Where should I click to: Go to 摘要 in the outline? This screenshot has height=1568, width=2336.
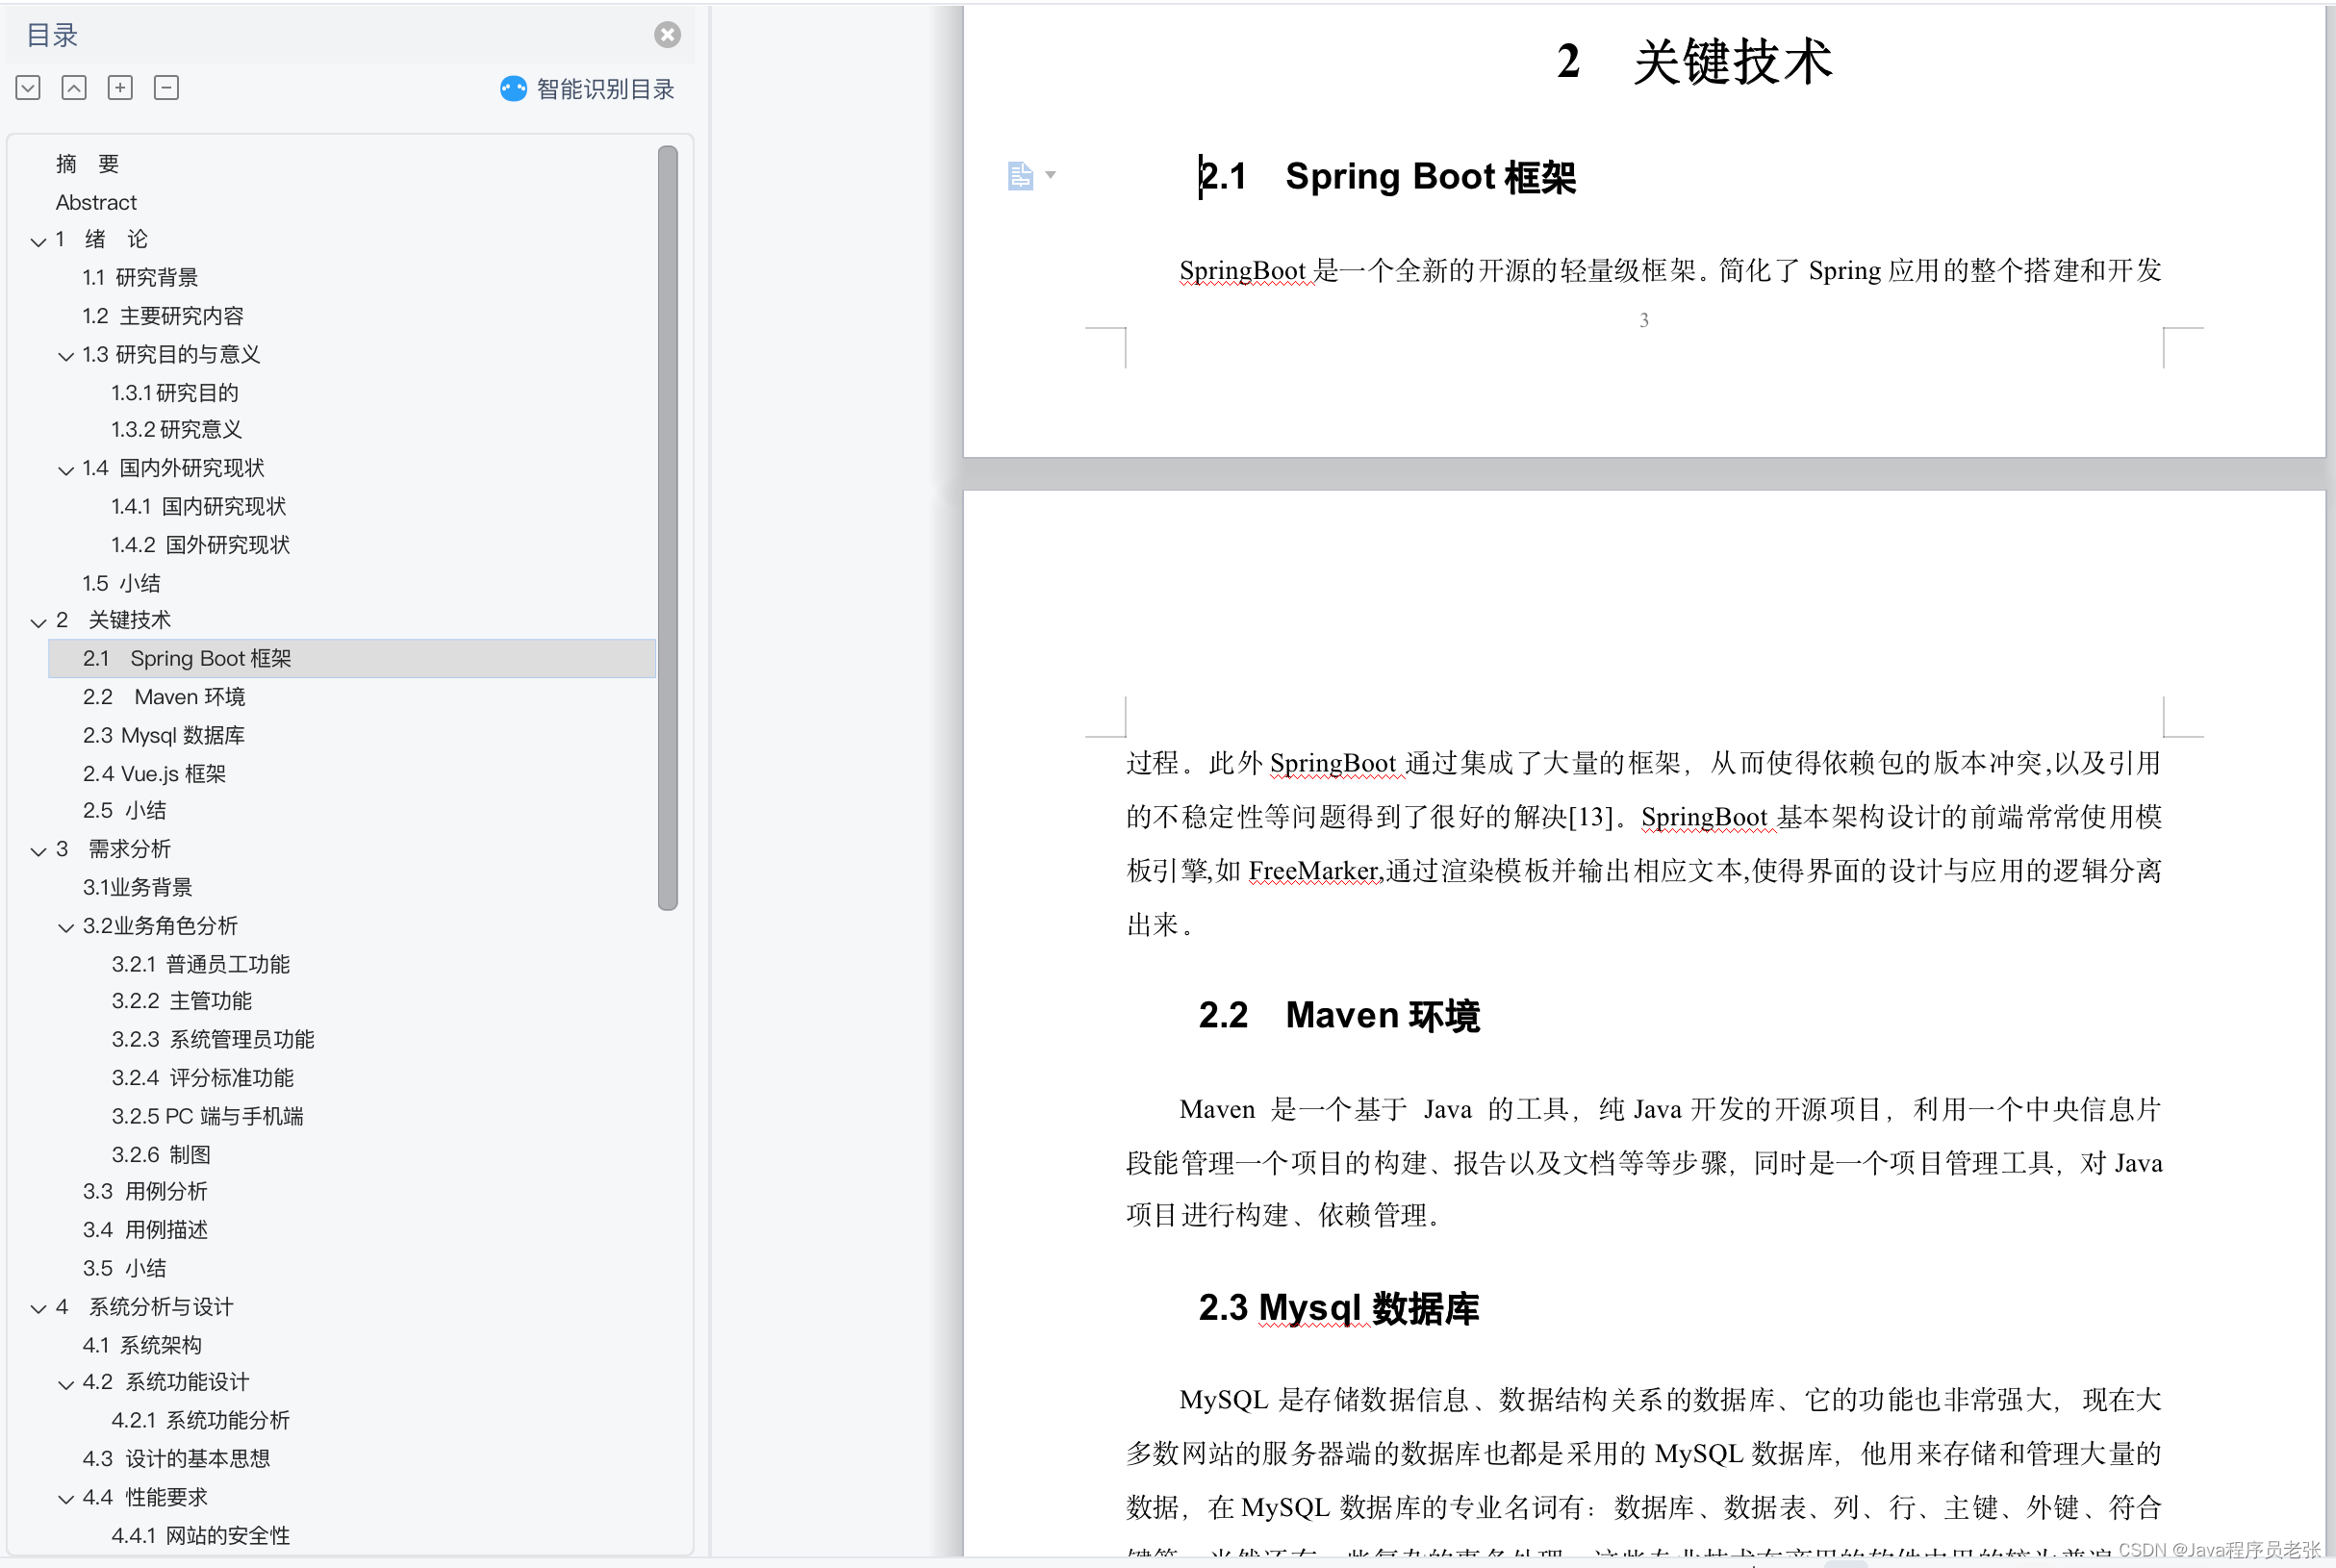[88, 163]
